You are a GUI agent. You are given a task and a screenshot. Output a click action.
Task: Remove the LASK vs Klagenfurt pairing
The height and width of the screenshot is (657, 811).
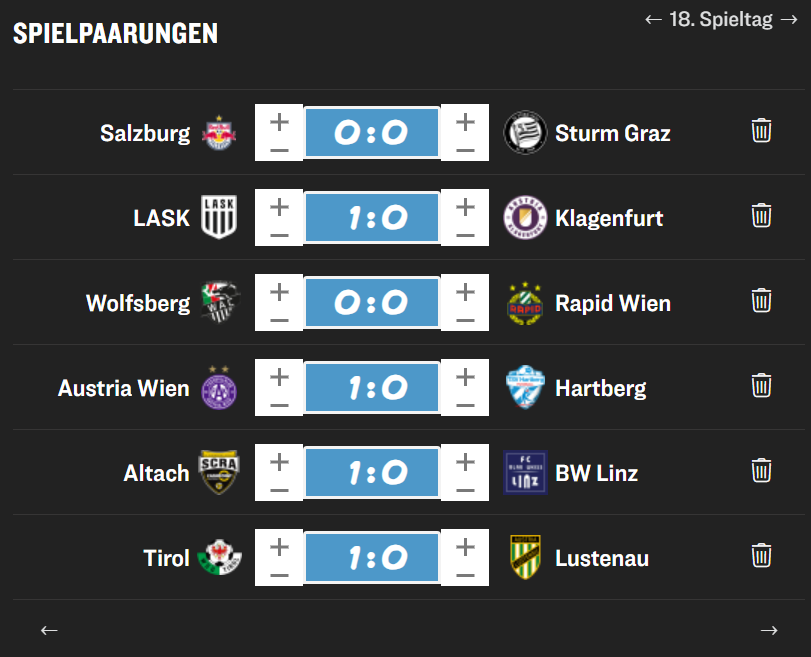(761, 216)
